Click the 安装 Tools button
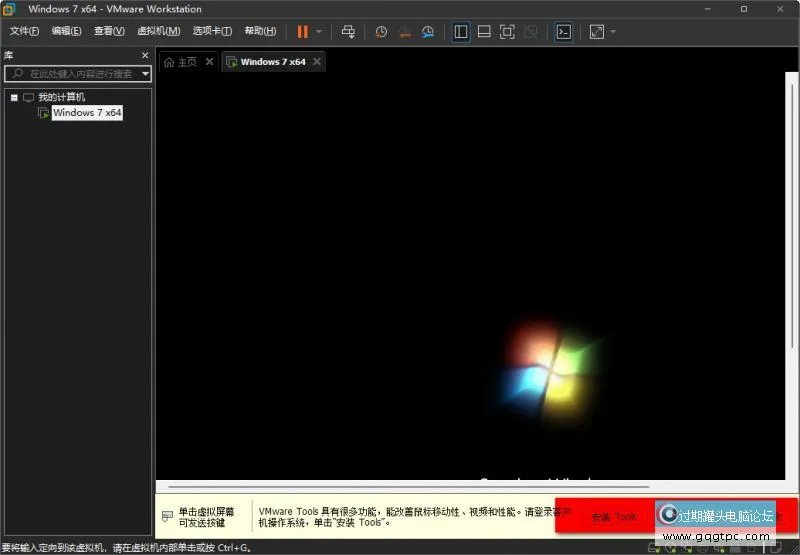The height and width of the screenshot is (555, 800). click(x=614, y=517)
